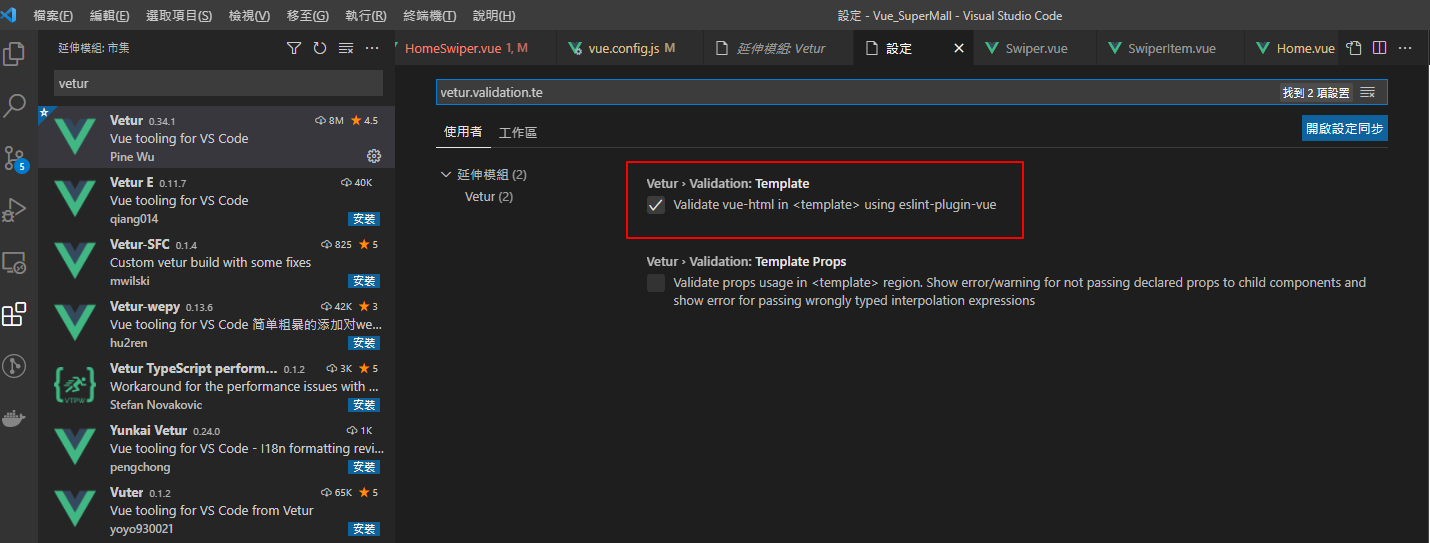The height and width of the screenshot is (543, 1430).
Task: Open Source Control view with badge 5
Action: coord(14,158)
